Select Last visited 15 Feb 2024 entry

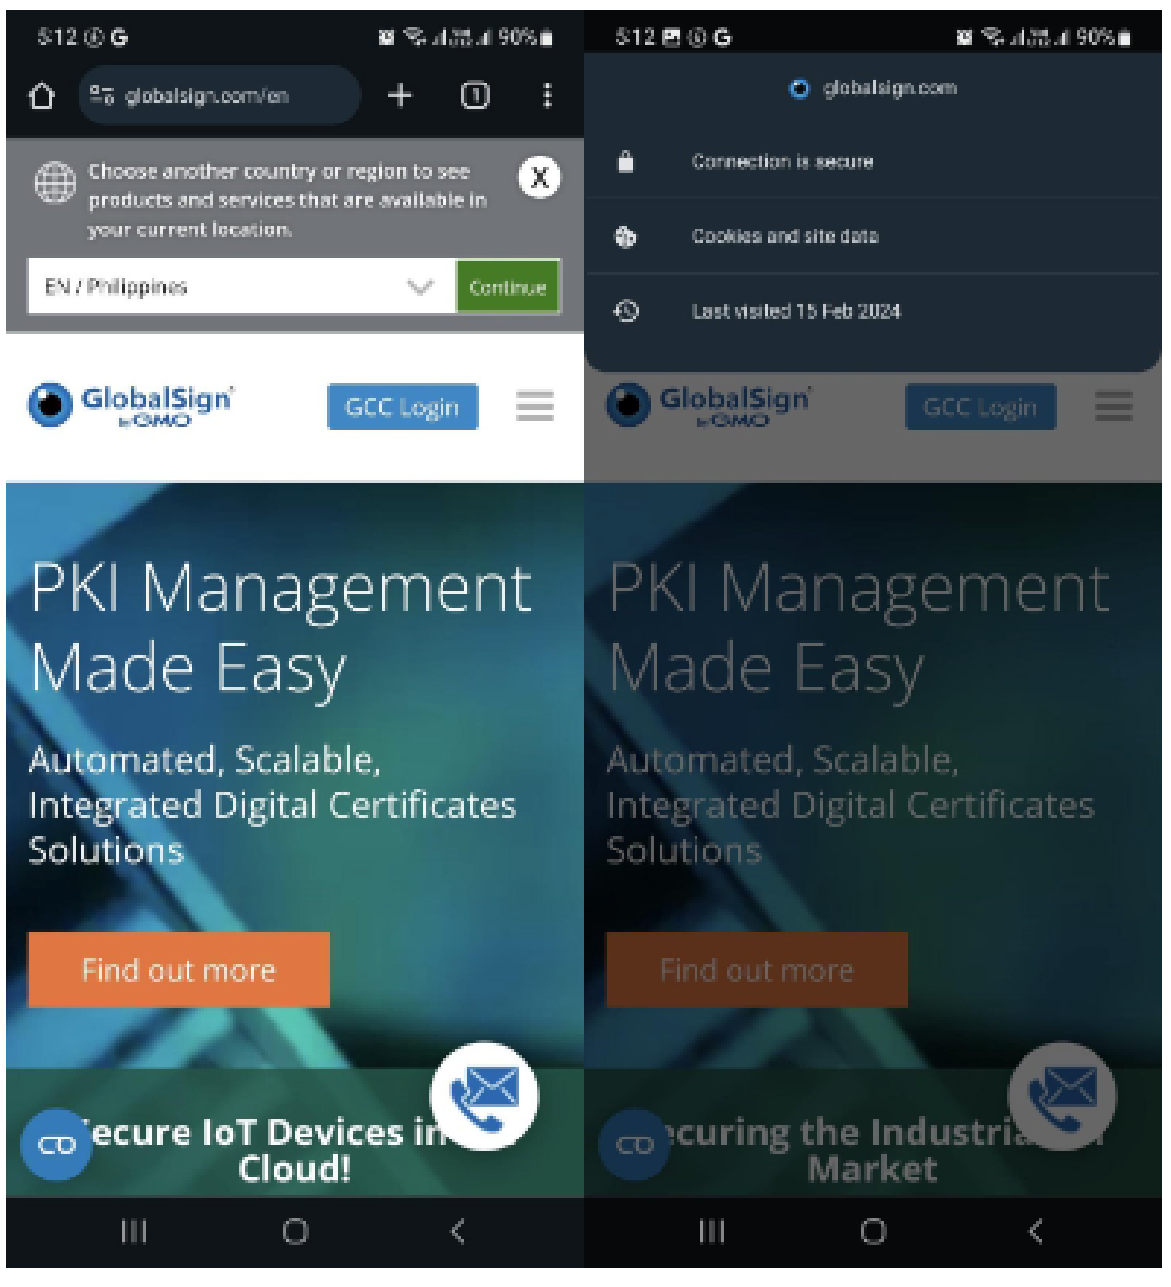(x=796, y=311)
